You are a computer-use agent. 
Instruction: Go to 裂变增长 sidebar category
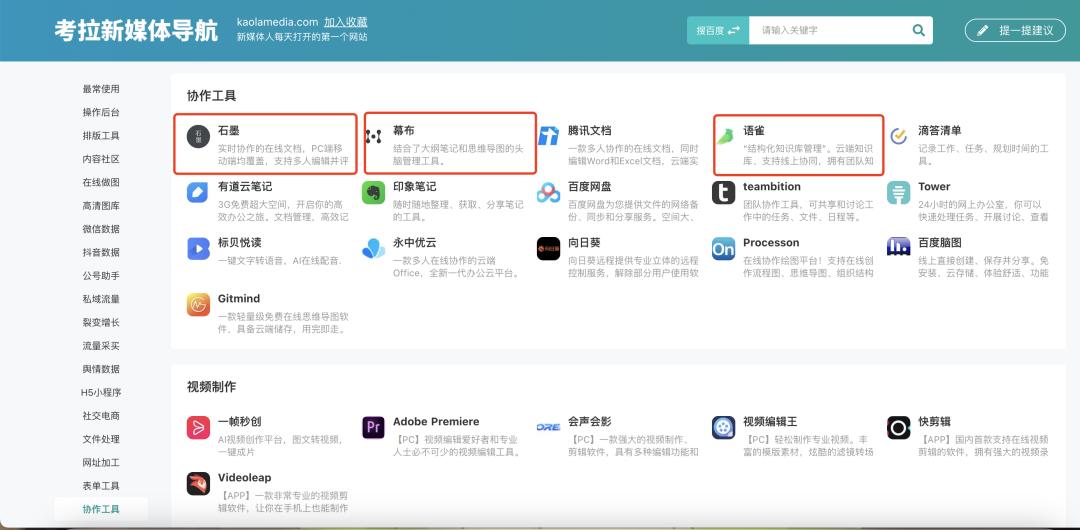click(x=101, y=323)
